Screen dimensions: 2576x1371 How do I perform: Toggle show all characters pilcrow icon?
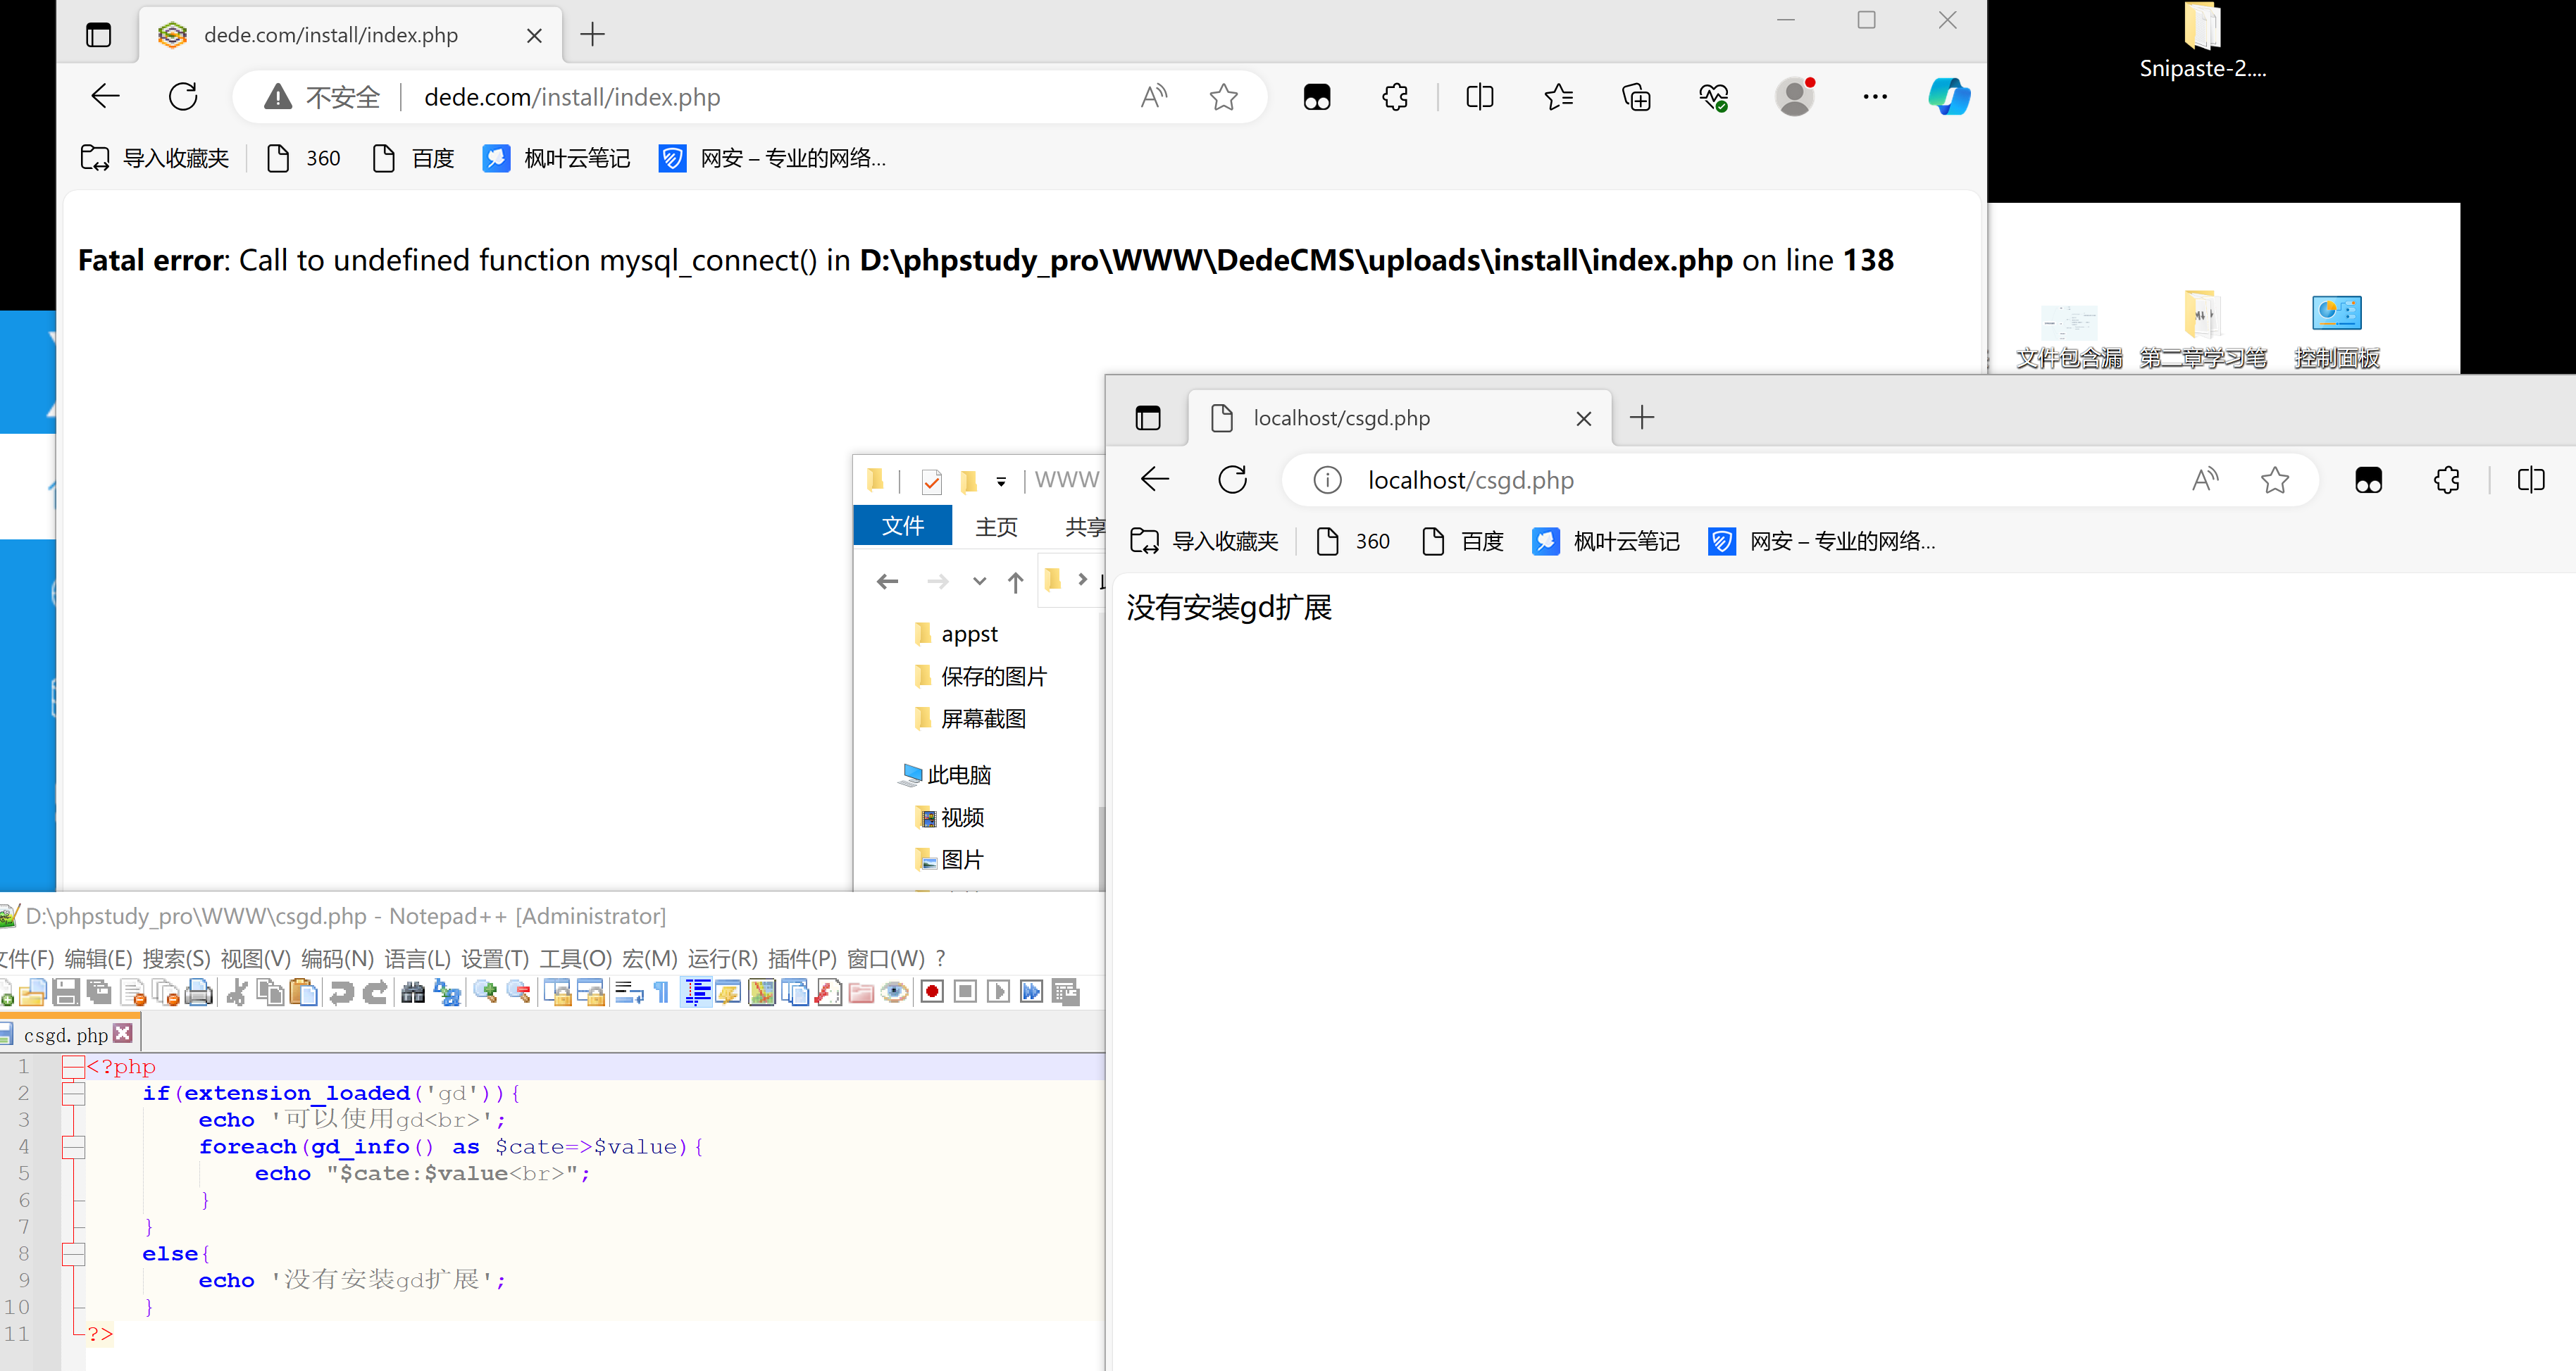[x=661, y=992]
